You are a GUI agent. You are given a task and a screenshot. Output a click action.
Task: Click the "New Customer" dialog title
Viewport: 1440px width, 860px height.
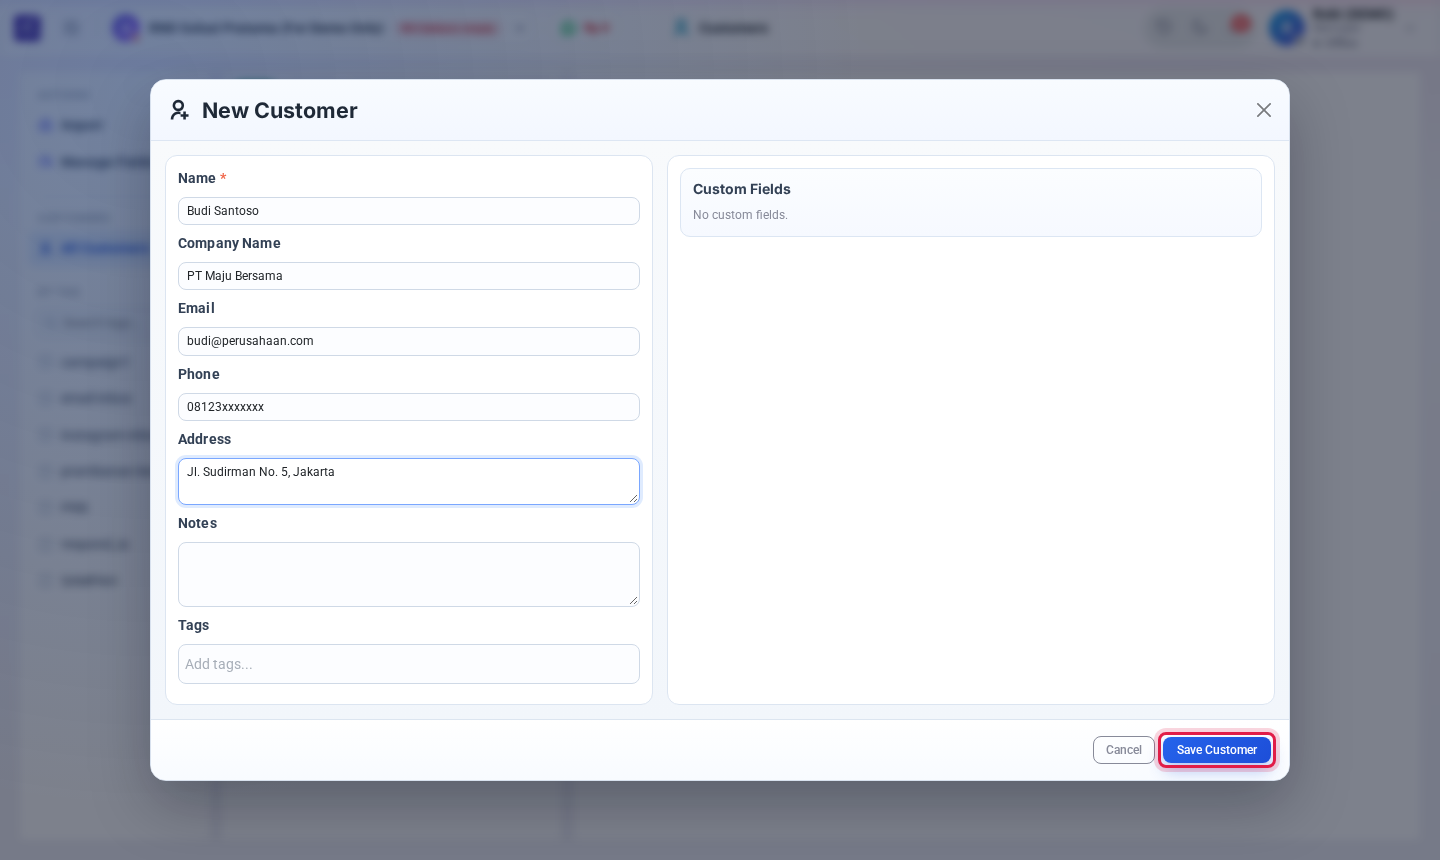tap(280, 110)
